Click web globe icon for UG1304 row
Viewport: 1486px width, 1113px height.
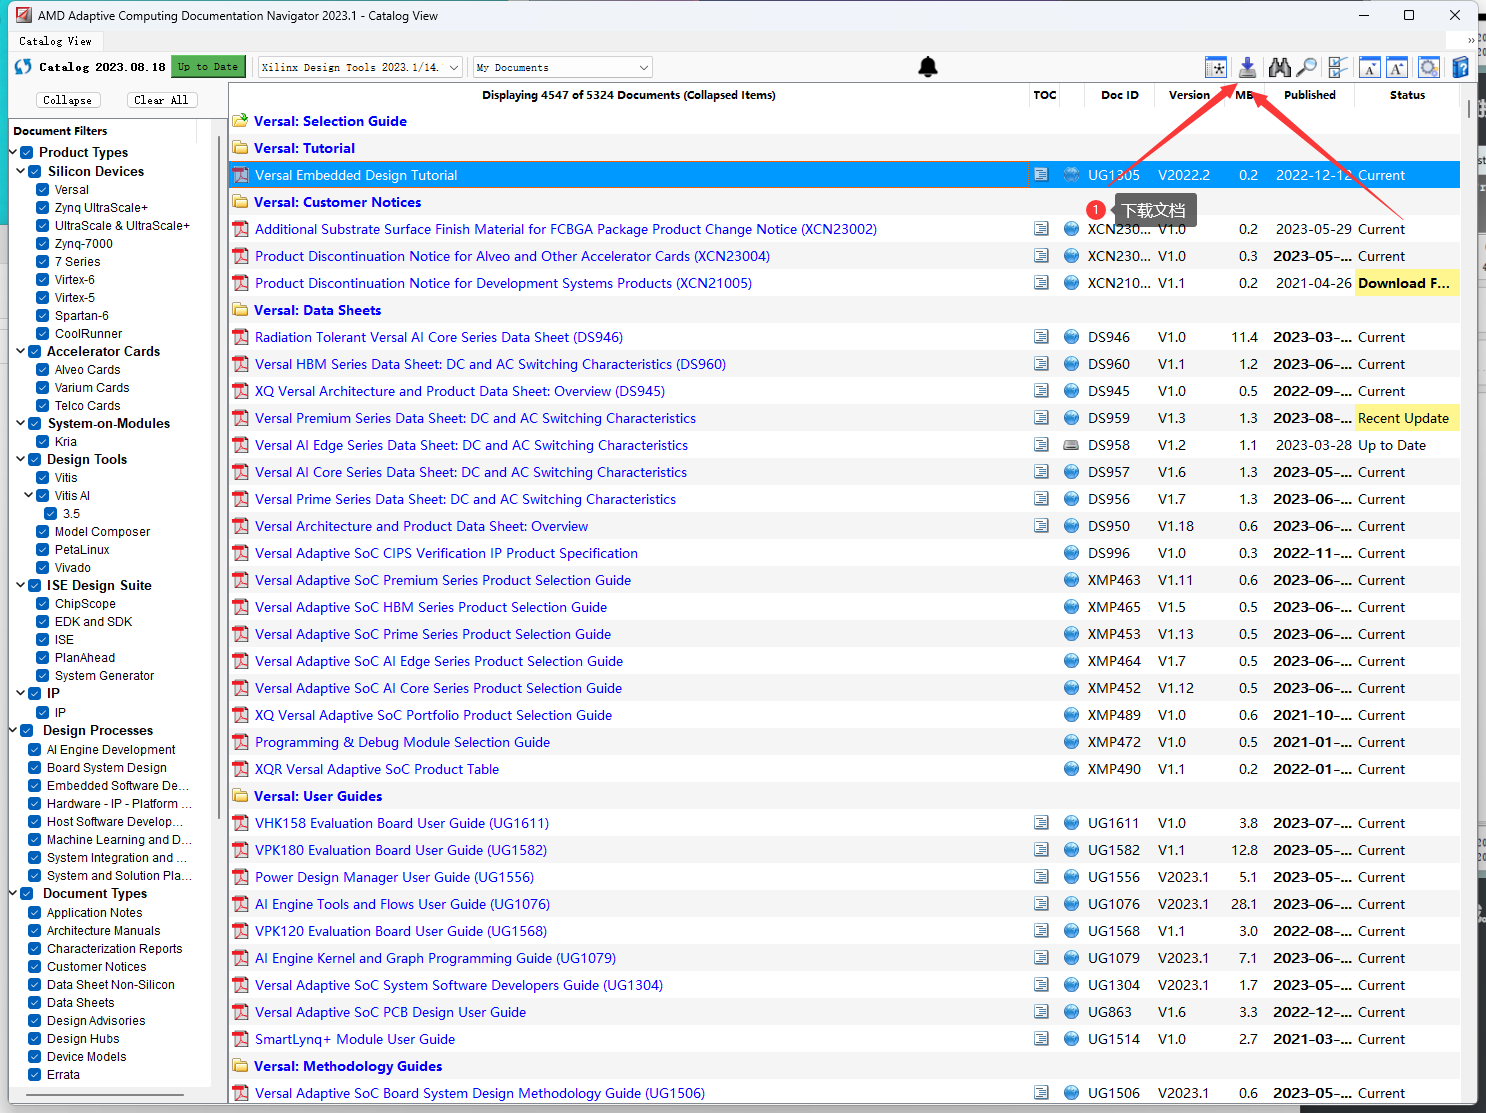[x=1071, y=985]
